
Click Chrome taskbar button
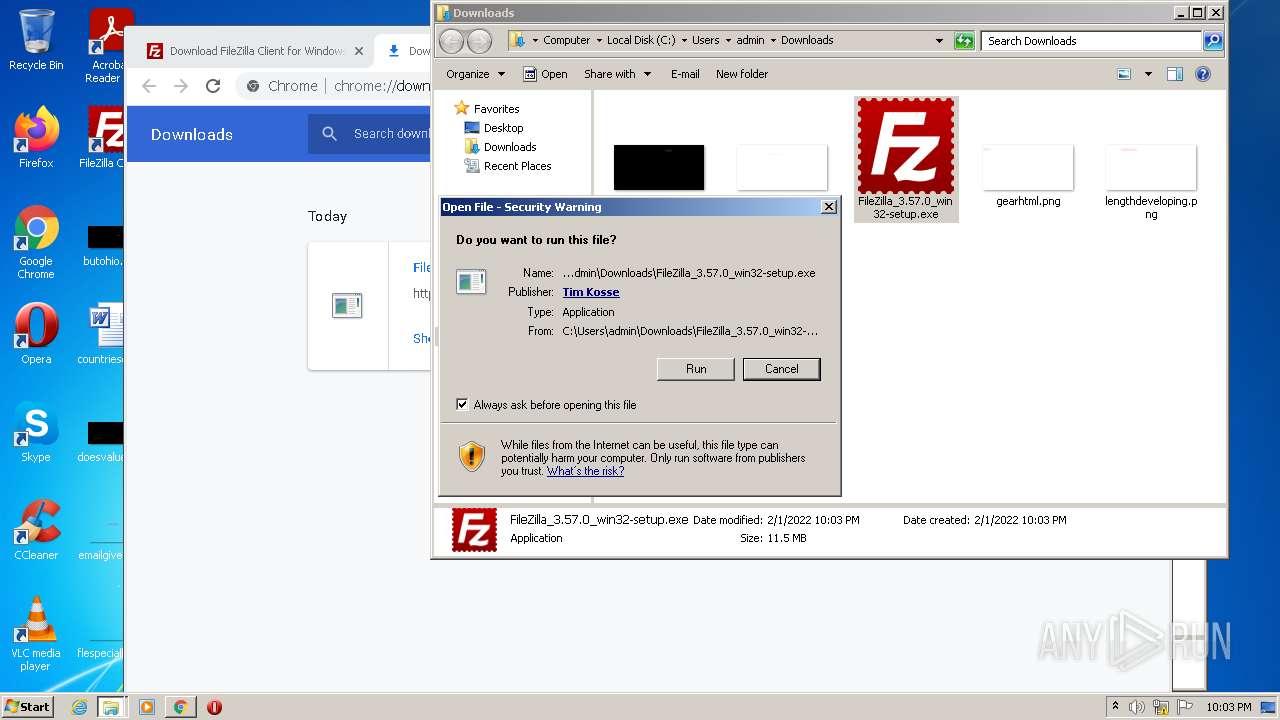point(180,707)
